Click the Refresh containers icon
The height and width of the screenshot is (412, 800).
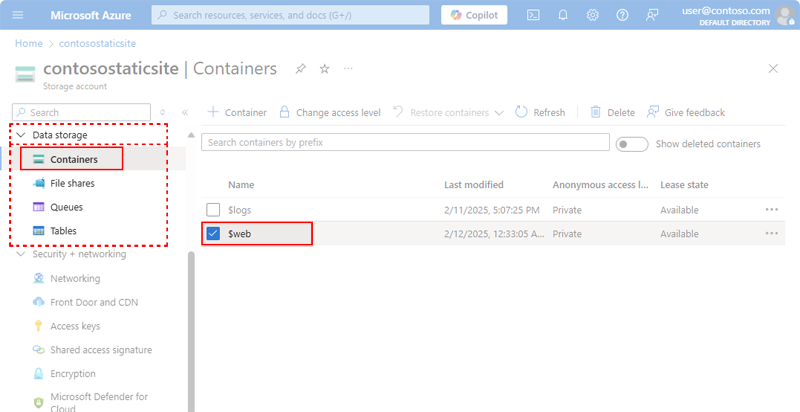coord(522,112)
